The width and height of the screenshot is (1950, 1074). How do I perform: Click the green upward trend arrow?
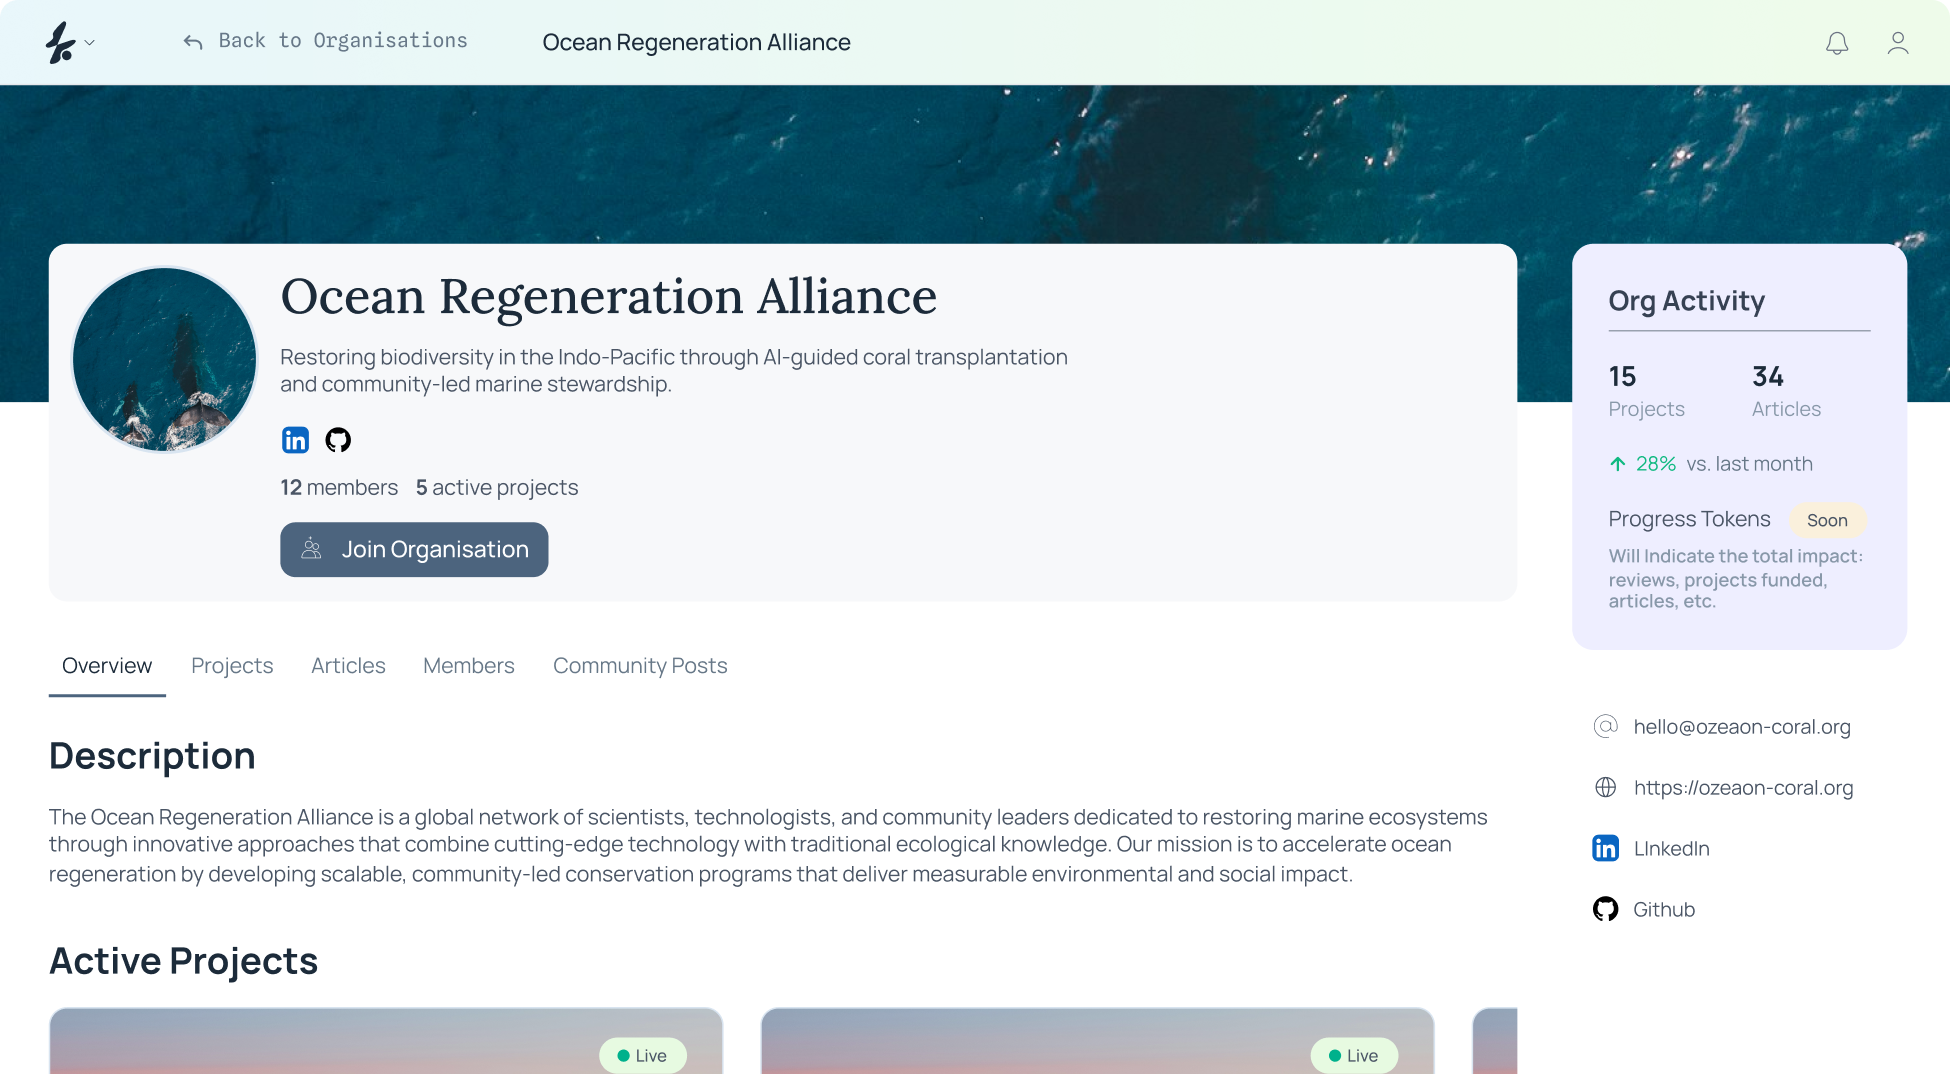[1618, 464]
